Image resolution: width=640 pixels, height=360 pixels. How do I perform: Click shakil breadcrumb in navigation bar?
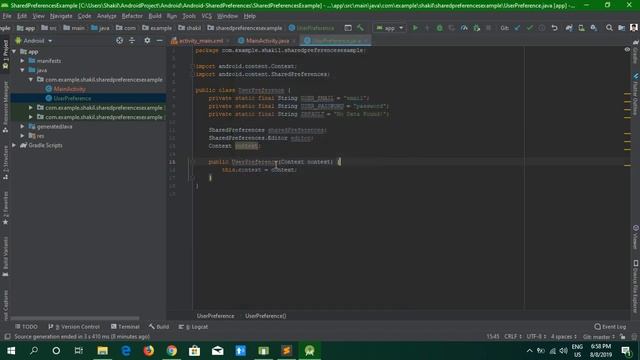(189, 28)
